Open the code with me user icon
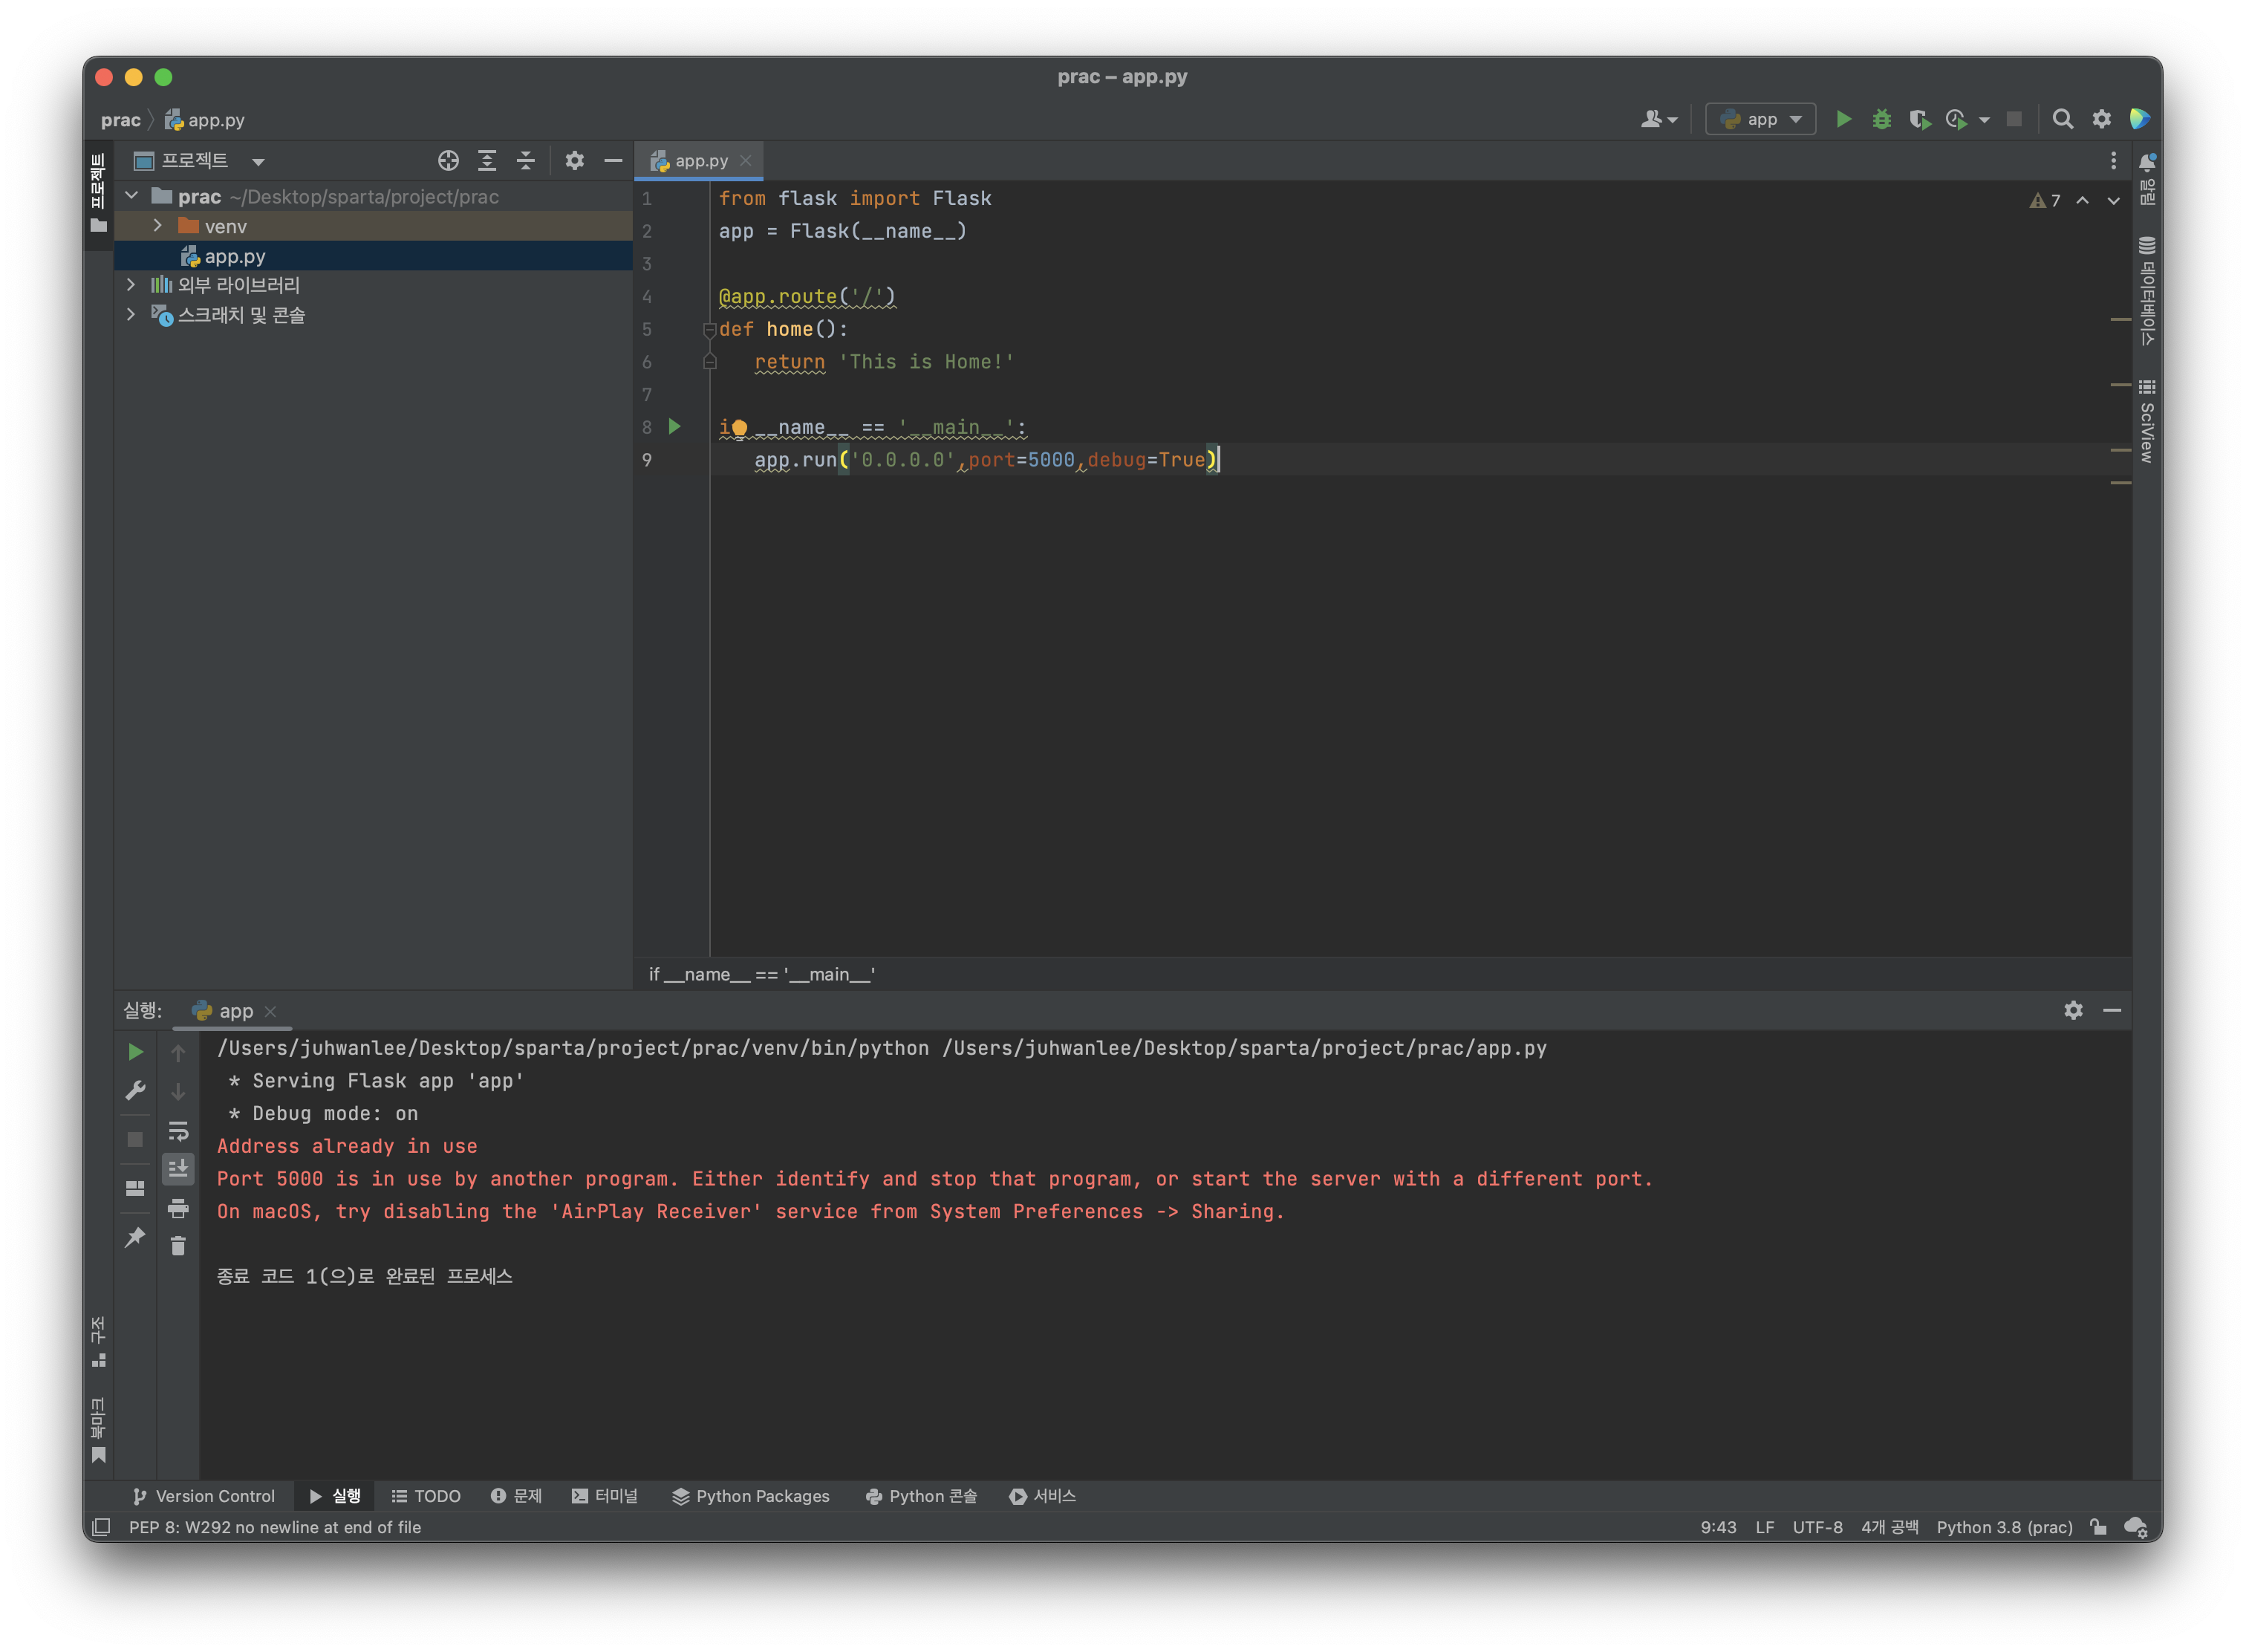The height and width of the screenshot is (1652, 2246). coord(1658,119)
